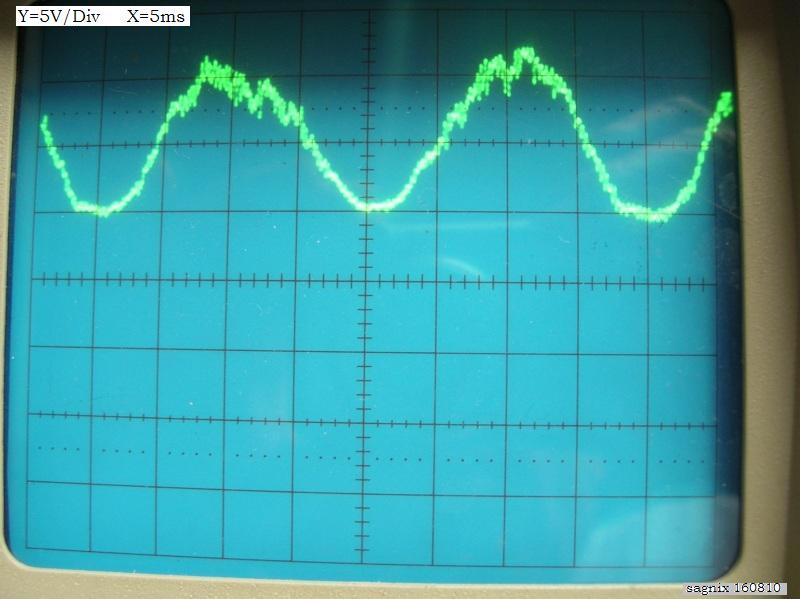
Task: Click the sagnix 160810 caption text
Action: (x=733, y=588)
